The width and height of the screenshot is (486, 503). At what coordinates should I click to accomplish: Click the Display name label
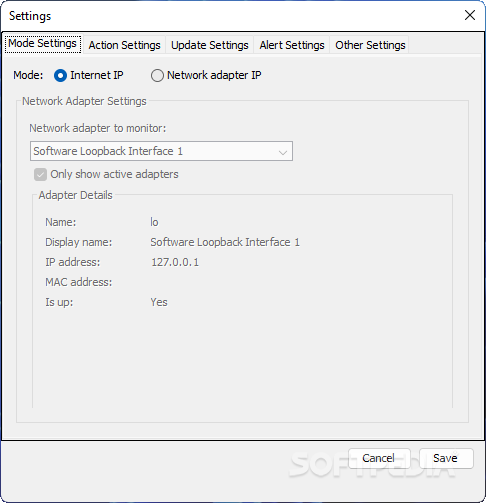79,242
